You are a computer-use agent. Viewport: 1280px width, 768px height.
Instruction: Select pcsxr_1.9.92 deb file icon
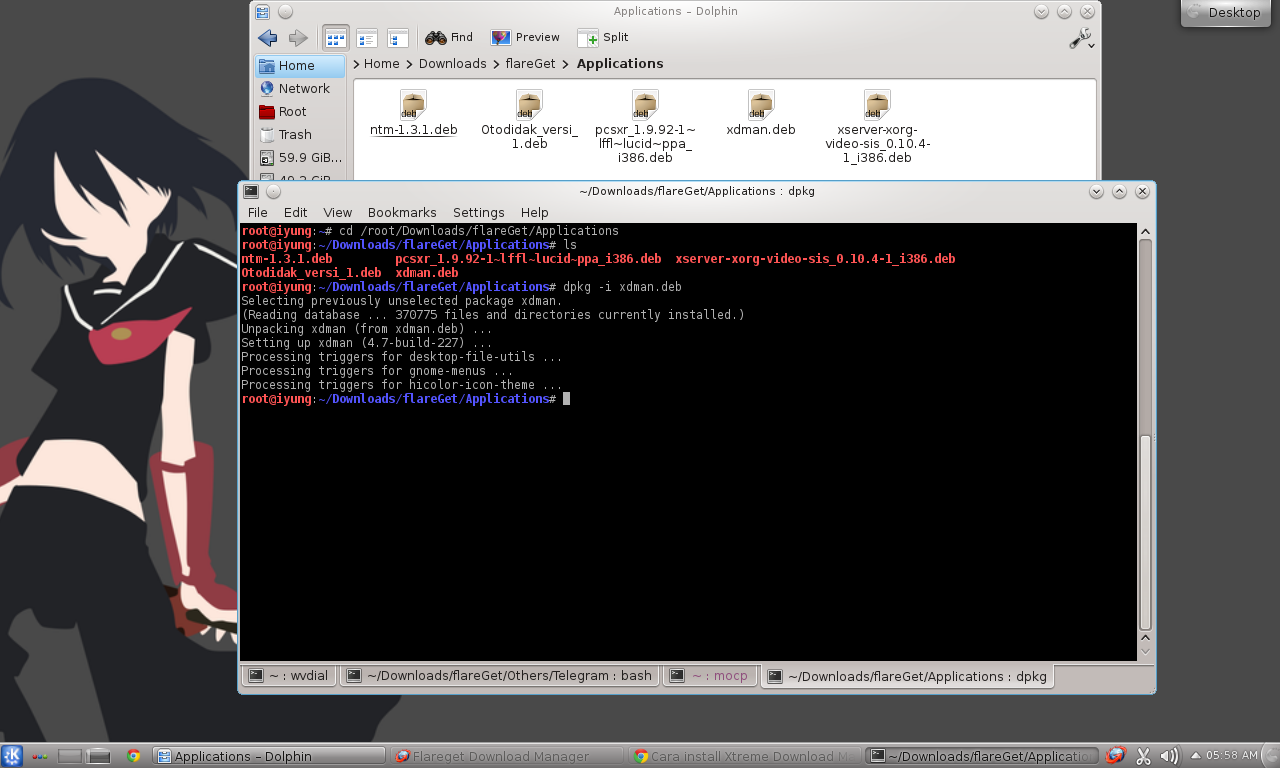coord(645,104)
